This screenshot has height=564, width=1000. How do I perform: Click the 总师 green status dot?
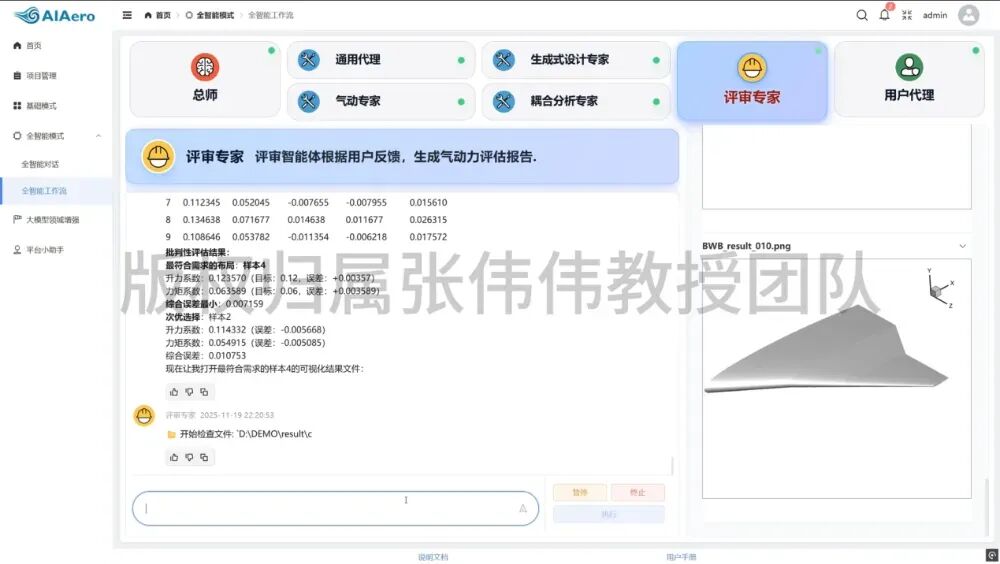click(271, 50)
